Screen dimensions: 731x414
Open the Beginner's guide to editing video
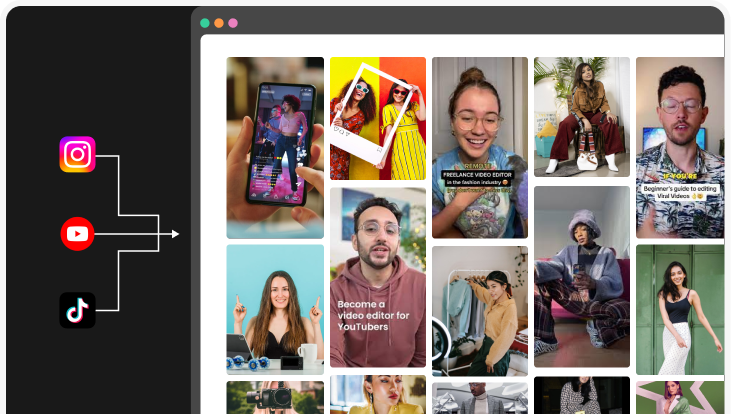[x=681, y=148]
